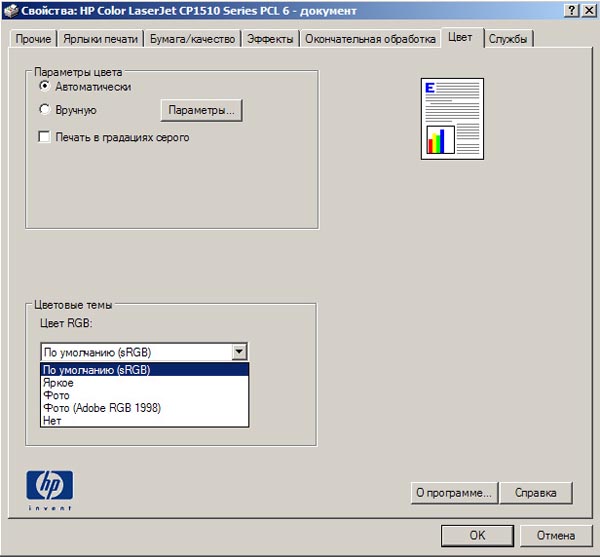Choose Фото color theme option

coord(145,395)
